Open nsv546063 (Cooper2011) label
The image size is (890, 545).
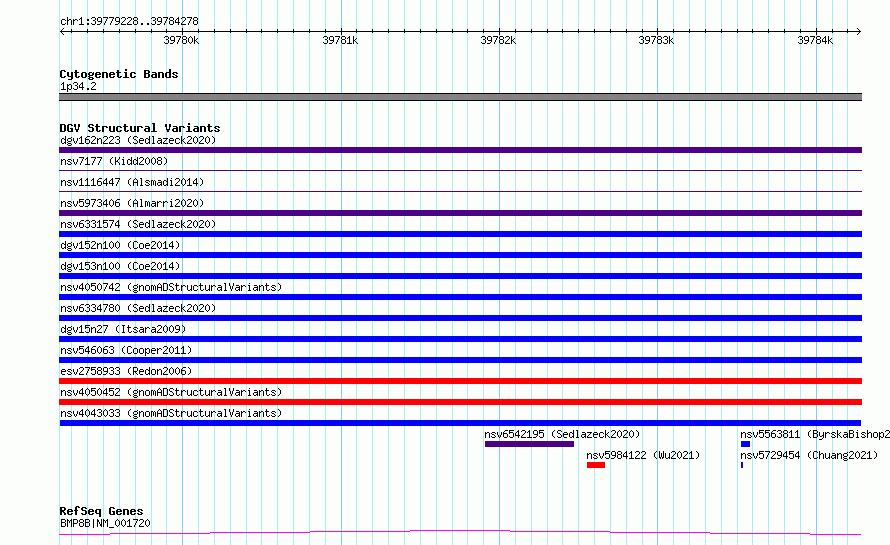(126, 350)
